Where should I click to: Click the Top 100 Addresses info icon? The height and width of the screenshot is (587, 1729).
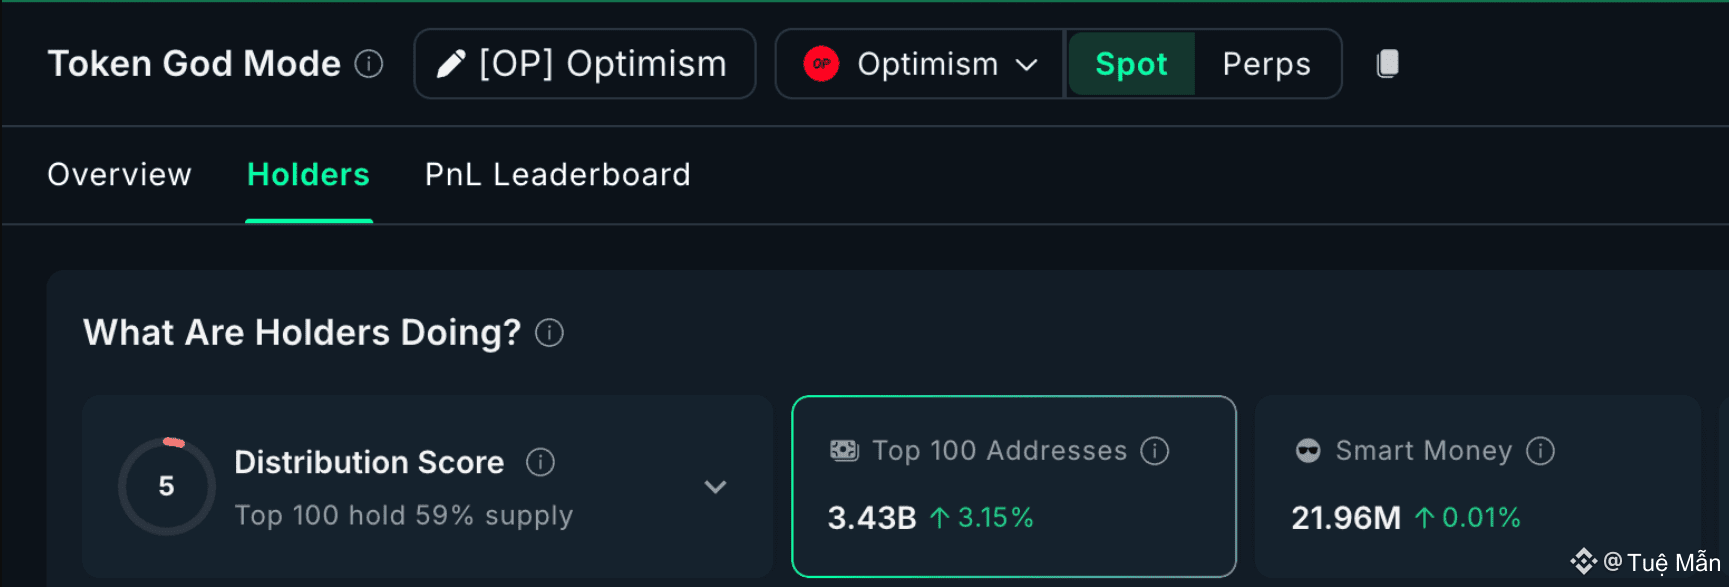tap(1155, 451)
